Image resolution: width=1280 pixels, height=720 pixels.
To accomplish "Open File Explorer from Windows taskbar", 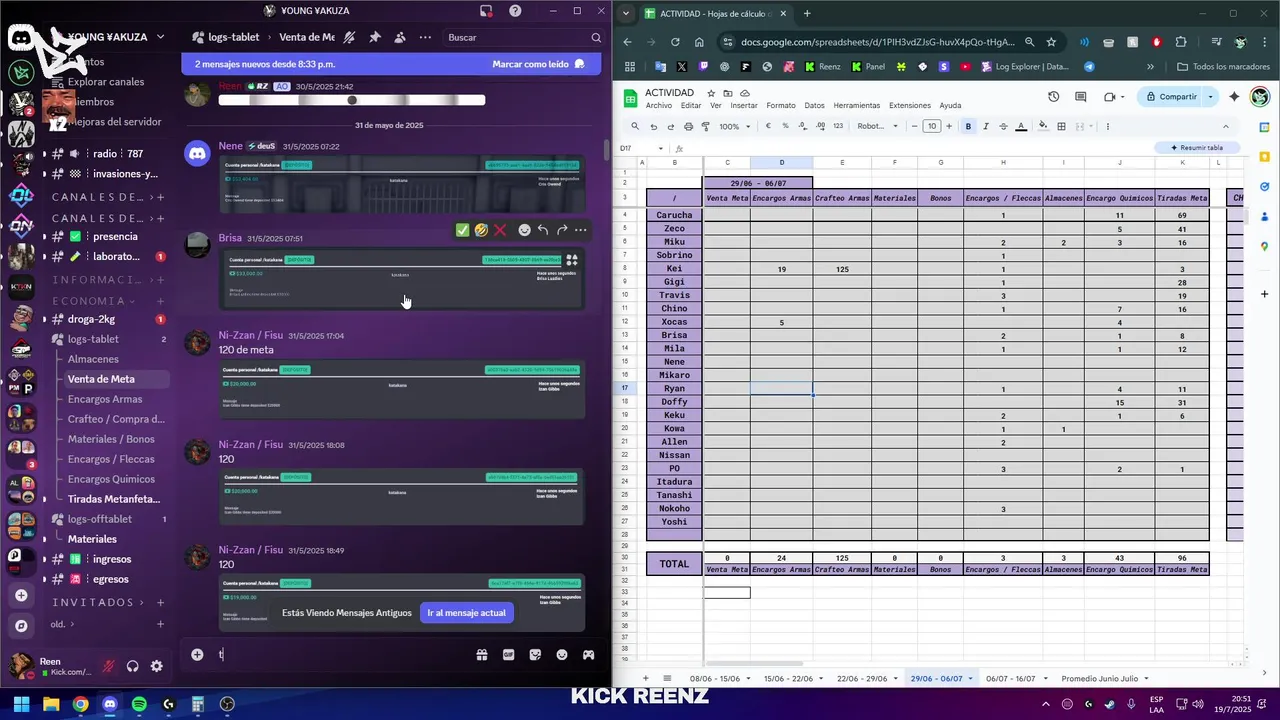I will coord(51,704).
